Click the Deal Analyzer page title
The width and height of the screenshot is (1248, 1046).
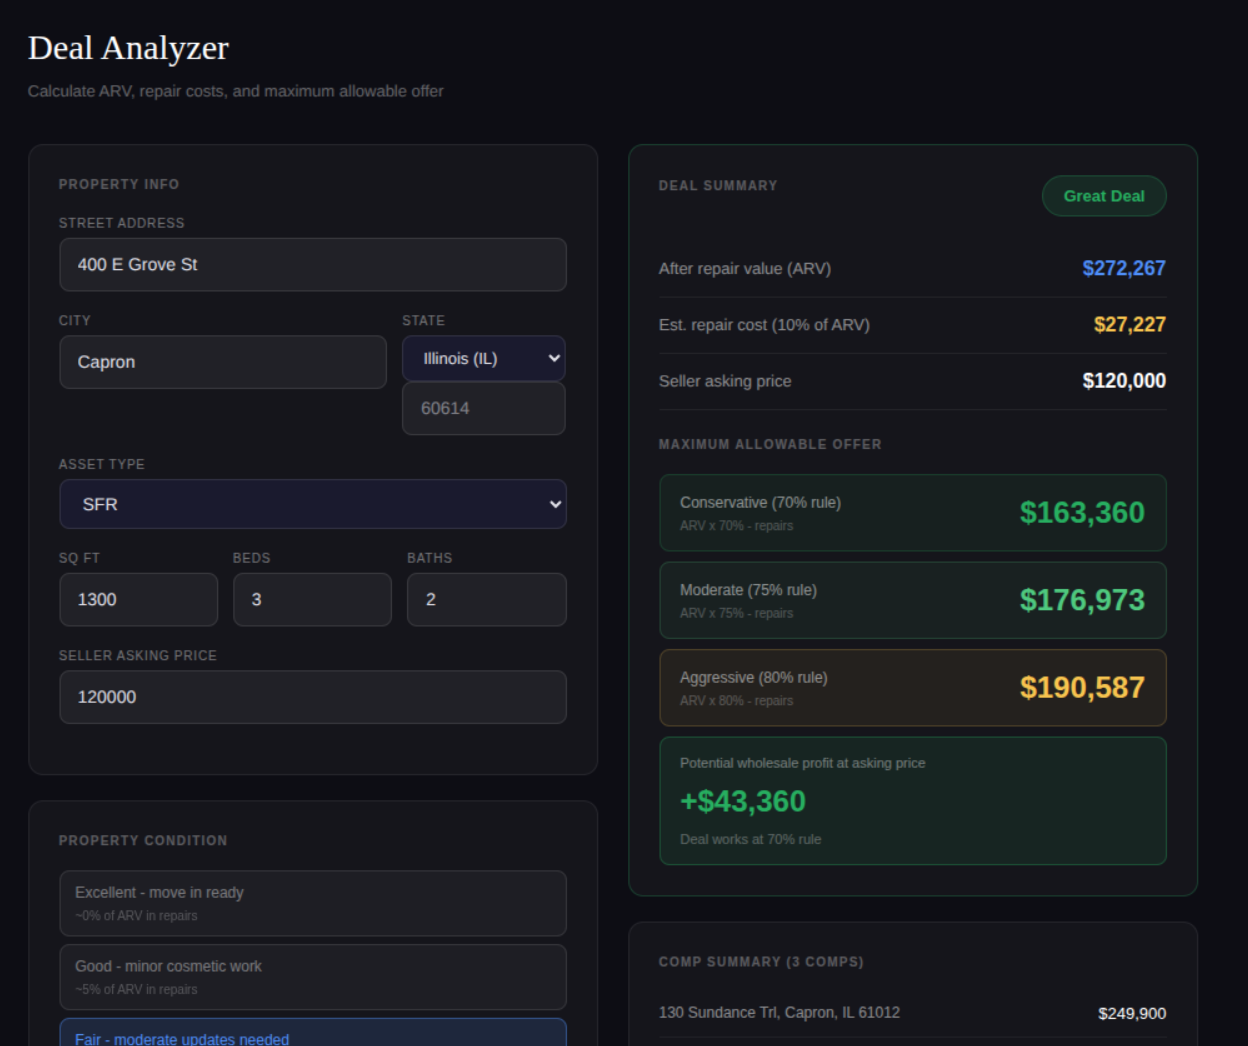(128, 48)
